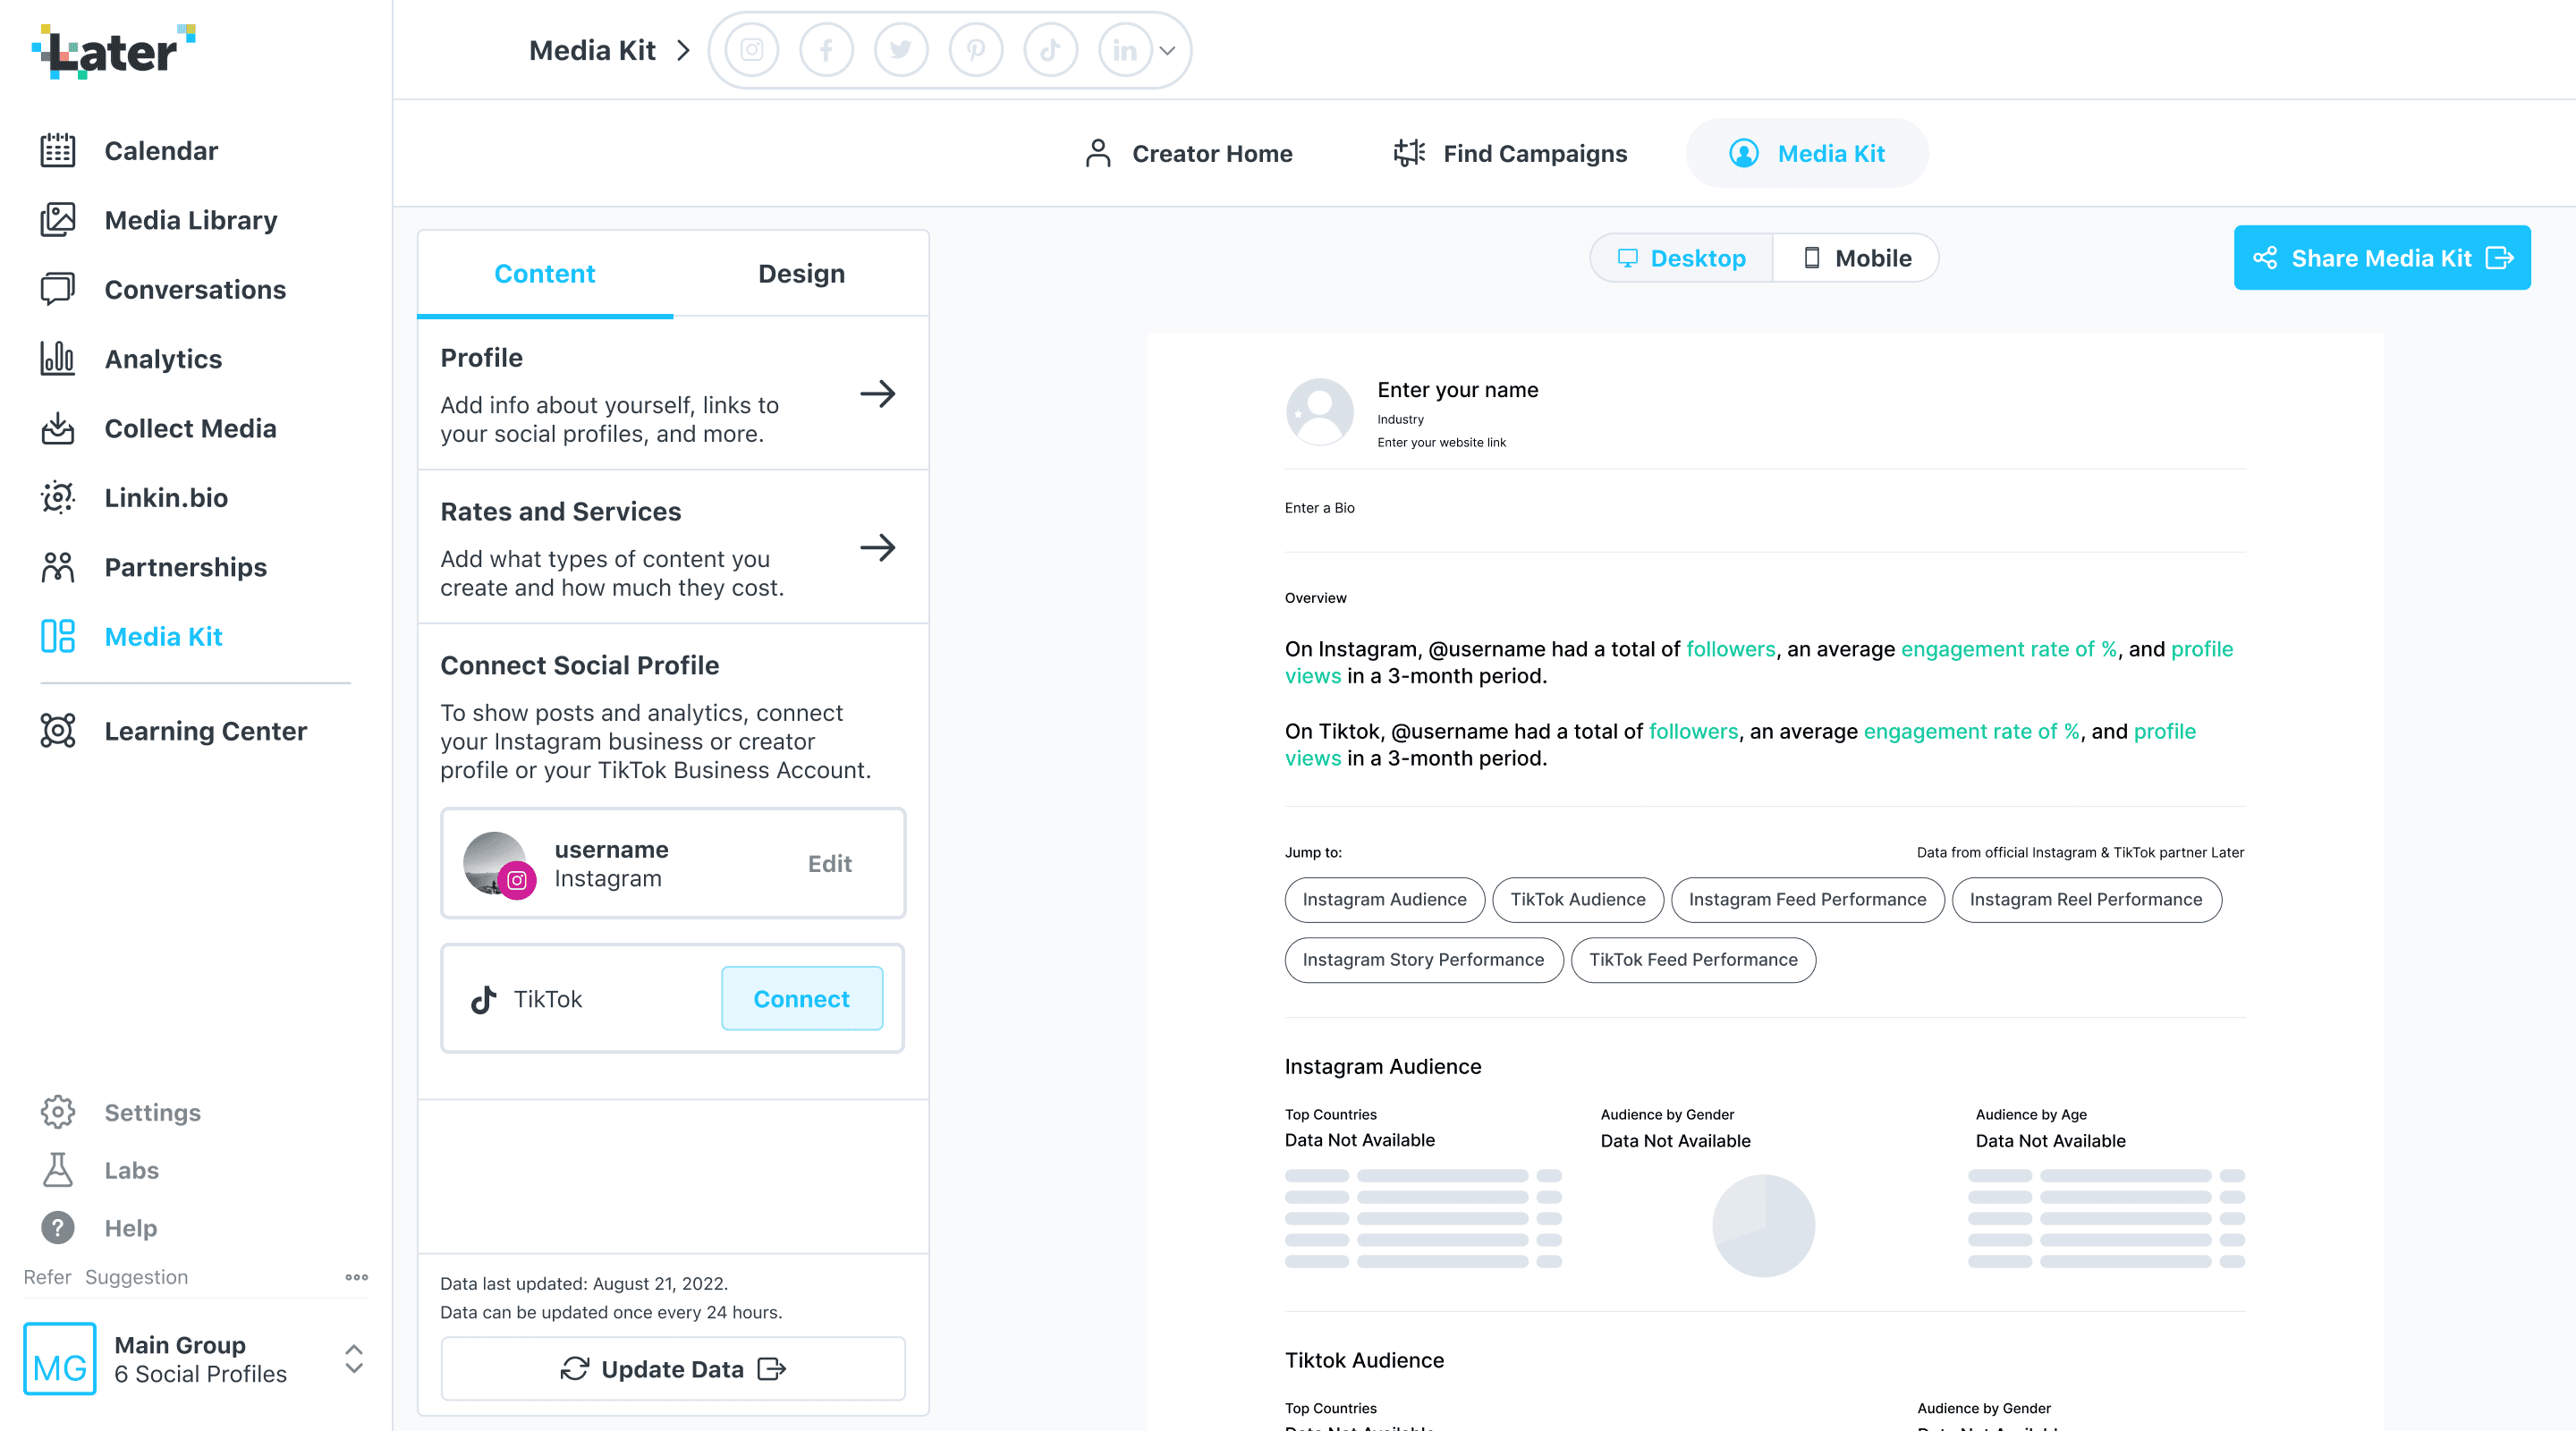The image size is (2576, 1431).
Task: Open the Linkin.bio sidebar icon
Action: [57, 497]
